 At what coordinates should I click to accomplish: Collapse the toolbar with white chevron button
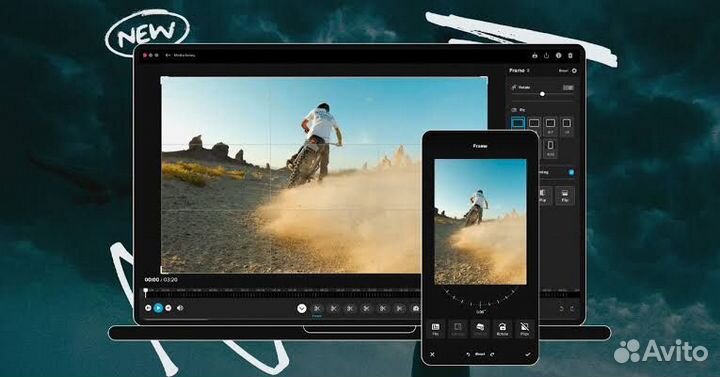click(302, 309)
